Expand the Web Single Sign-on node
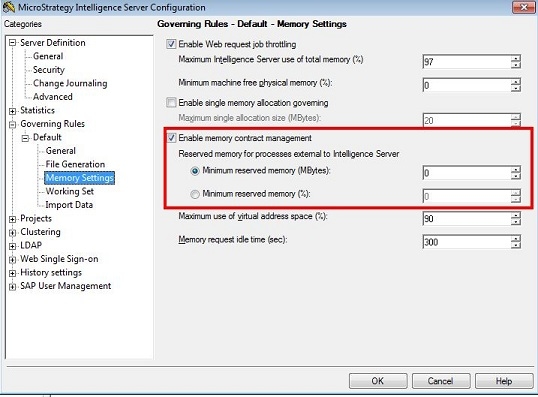The height and width of the screenshot is (397, 538). [x=12, y=259]
